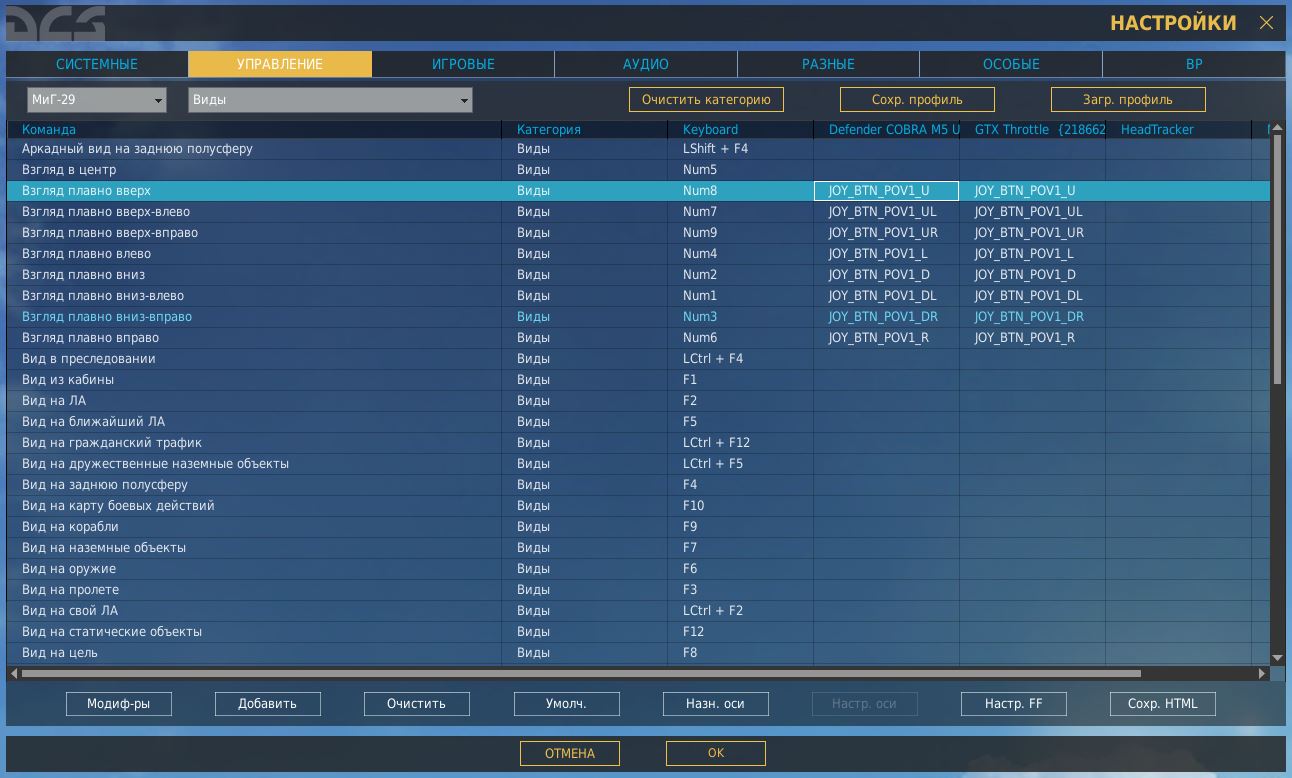This screenshot has width=1292, height=778.
Task: Go to the ОСОБЫЕ tab
Action: 1011,64
